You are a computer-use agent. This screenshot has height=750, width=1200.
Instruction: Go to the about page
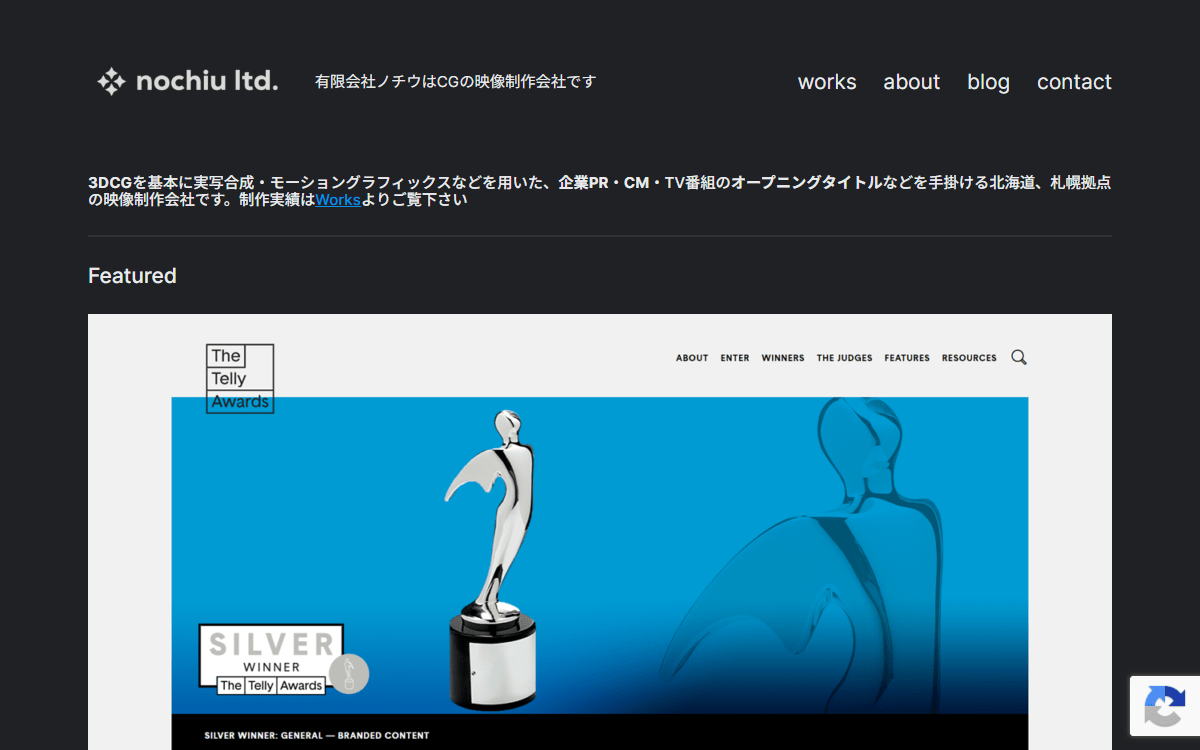pos(912,82)
